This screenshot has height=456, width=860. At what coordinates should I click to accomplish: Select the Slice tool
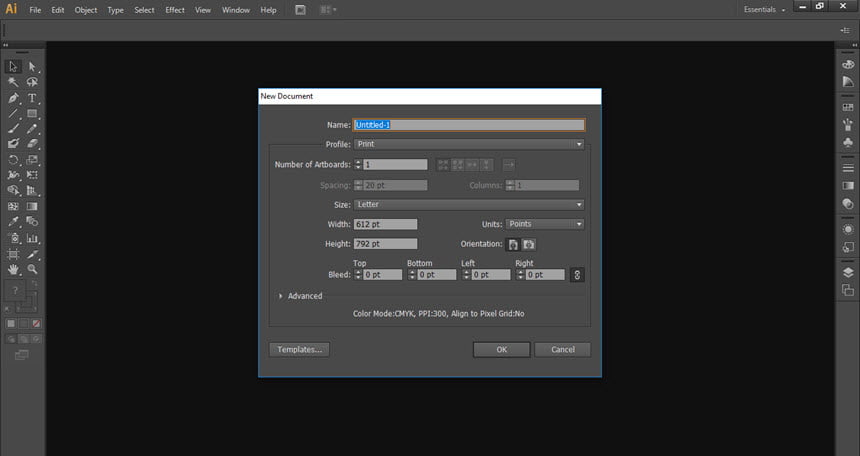tap(32, 255)
